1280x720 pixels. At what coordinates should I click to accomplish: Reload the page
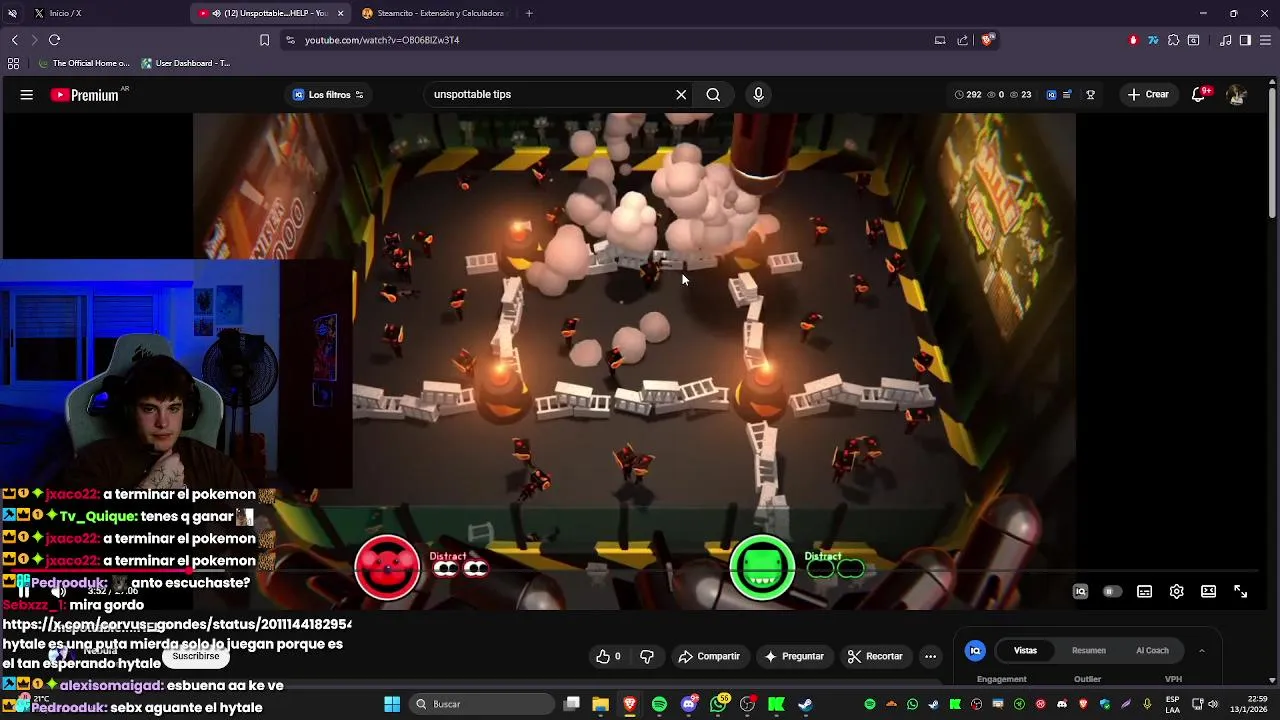click(x=54, y=40)
